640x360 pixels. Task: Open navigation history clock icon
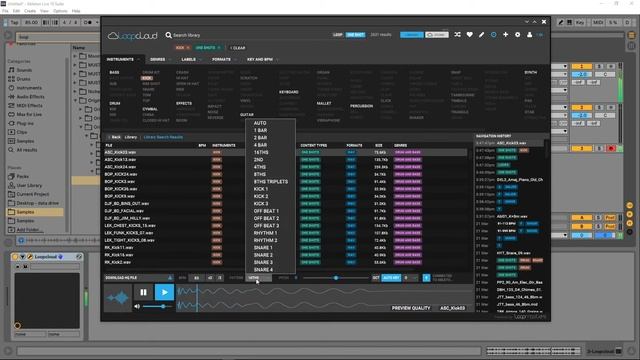tap(493, 35)
